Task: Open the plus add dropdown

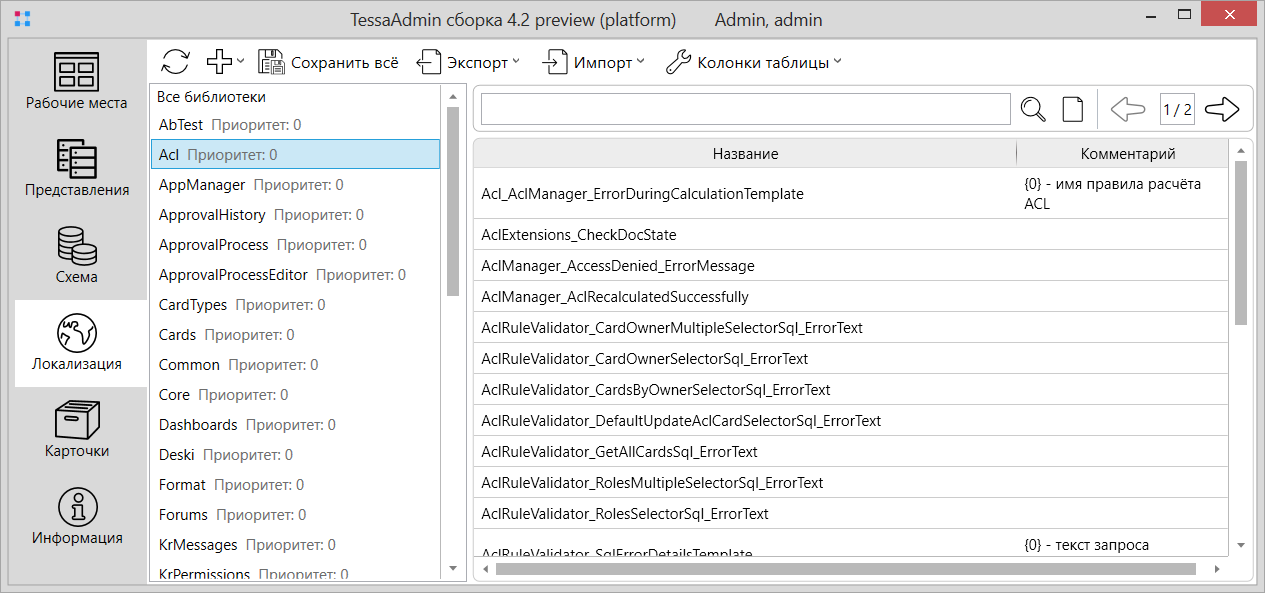Action: tap(225, 62)
